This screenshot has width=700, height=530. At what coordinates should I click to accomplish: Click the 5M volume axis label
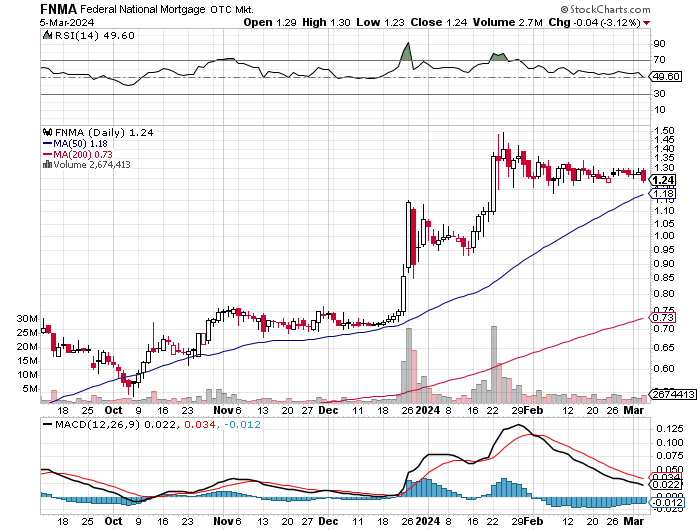click(30, 389)
